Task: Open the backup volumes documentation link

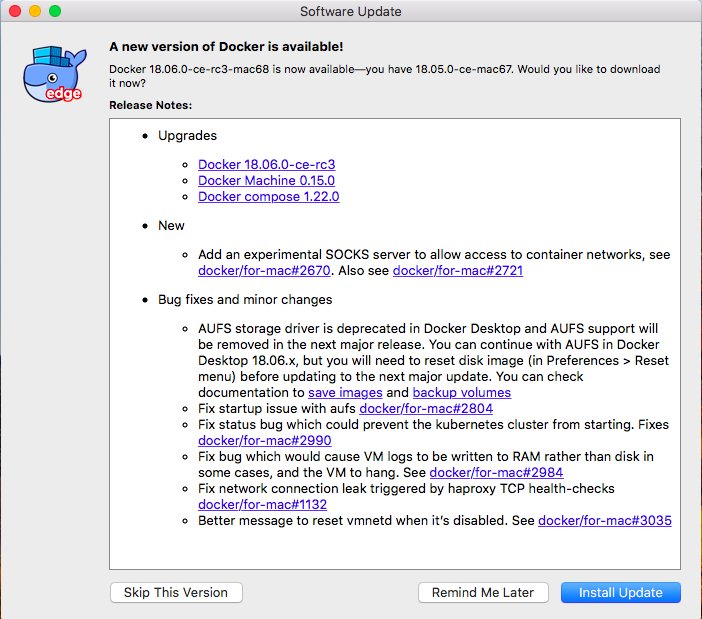Action: click(462, 393)
